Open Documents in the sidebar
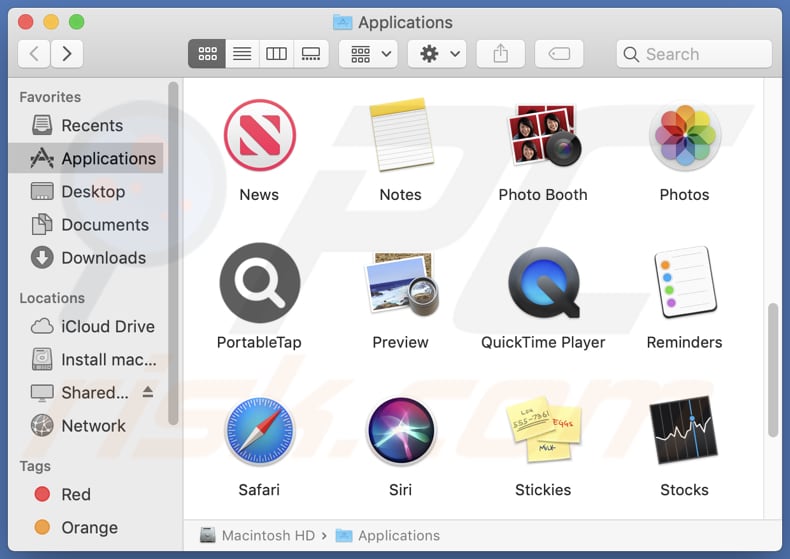This screenshot has height=559, width=790. pyautogui.click(x=86, y=225)
